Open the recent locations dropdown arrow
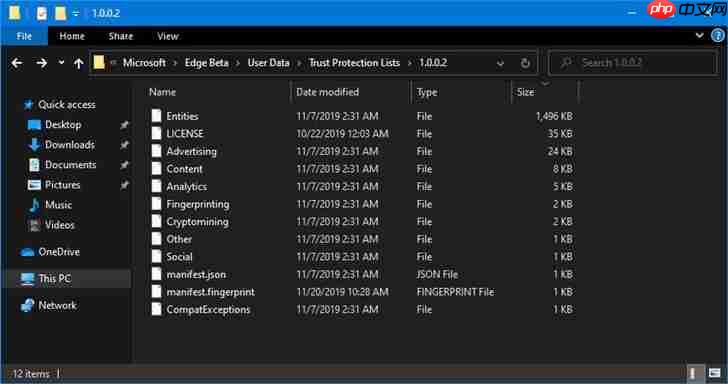Image resolution: width=728 pixels, height=384 pixels. point(61,62)
